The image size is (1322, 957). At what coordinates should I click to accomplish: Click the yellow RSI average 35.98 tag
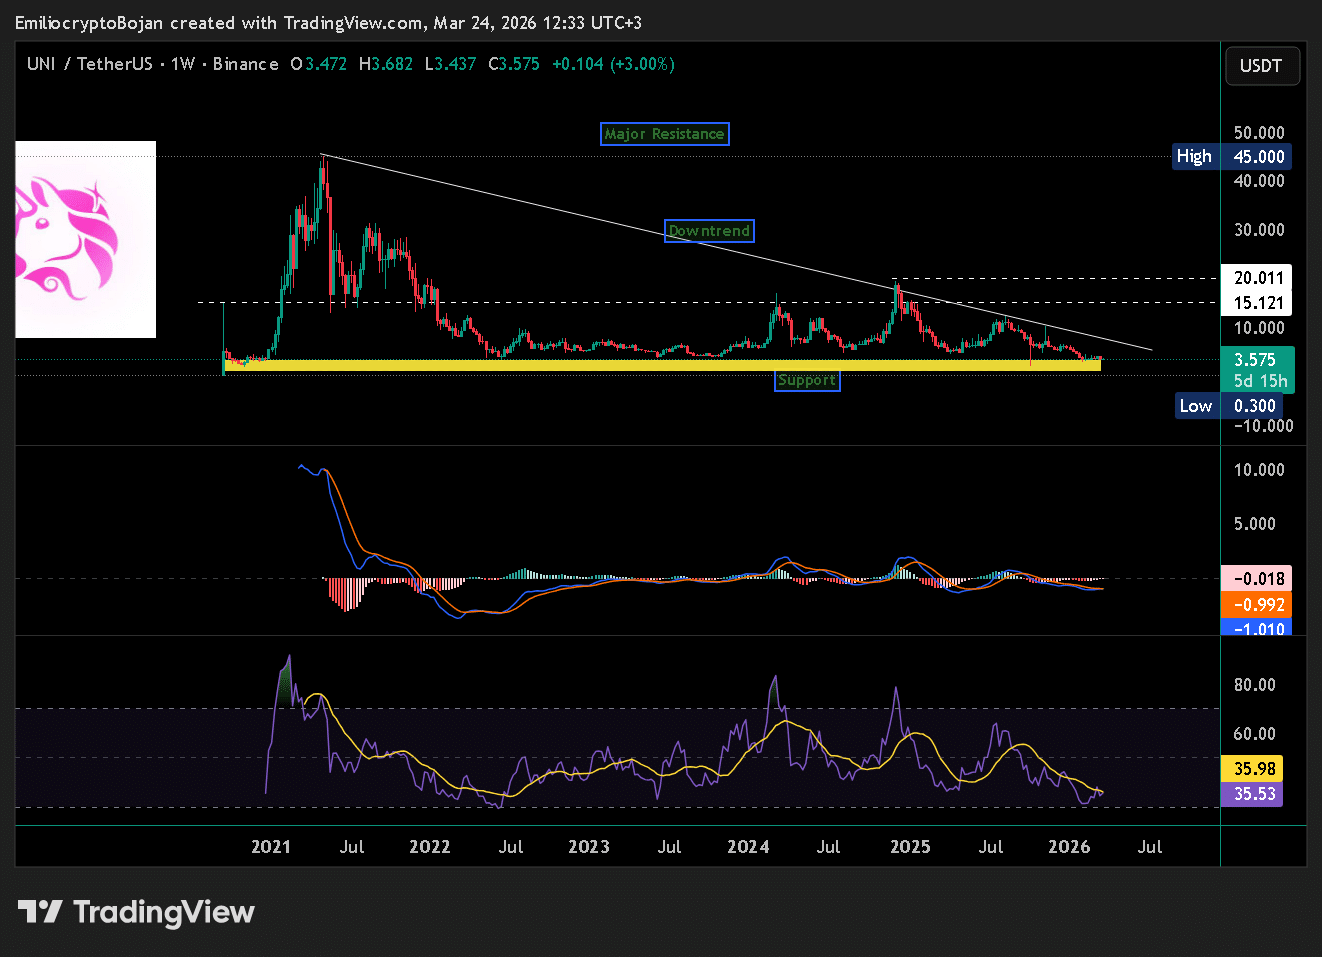point(1255,769)
